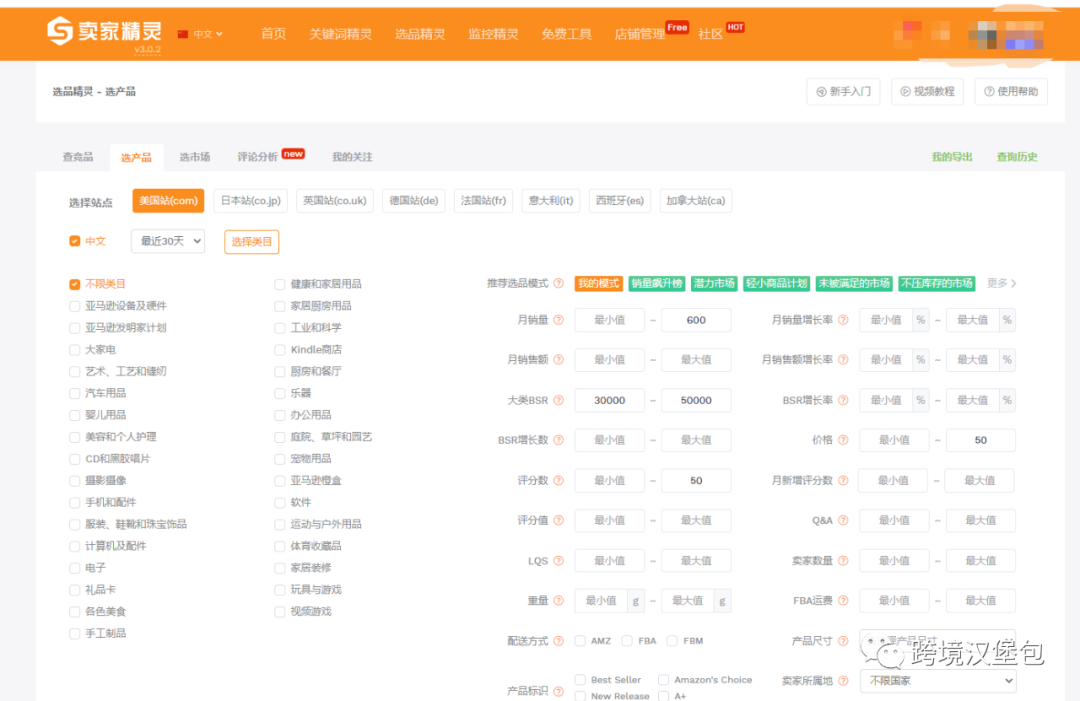The height and width of the screenshot is (701, 1080).
Task: Open the help icon next to 大类BSR
Action: coord(557,399)
